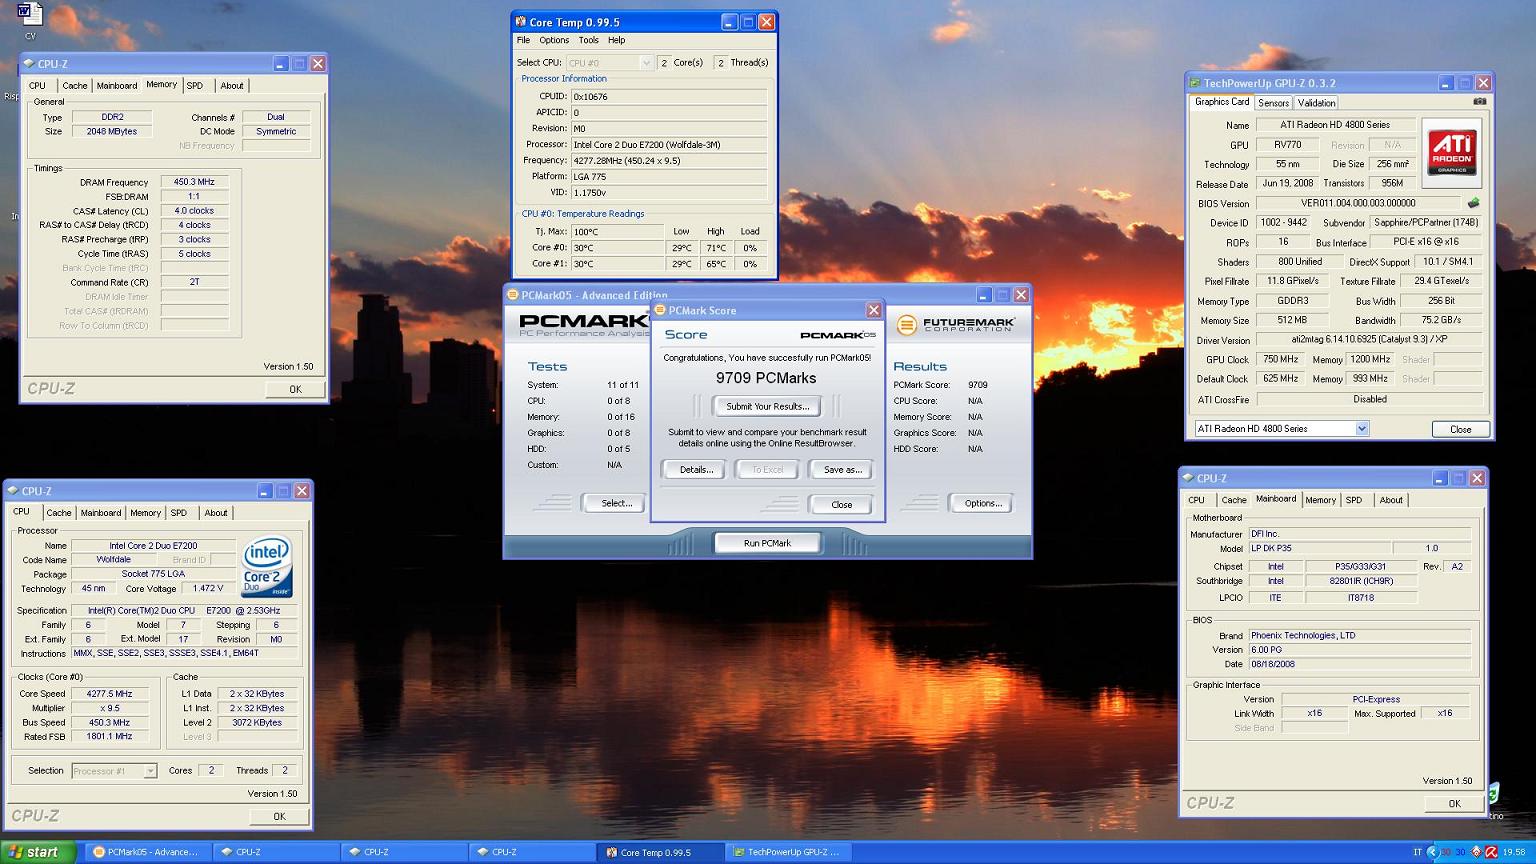Click Select button under Tests
Viewport: 1536px width, 864px height.
click(616, 503)
